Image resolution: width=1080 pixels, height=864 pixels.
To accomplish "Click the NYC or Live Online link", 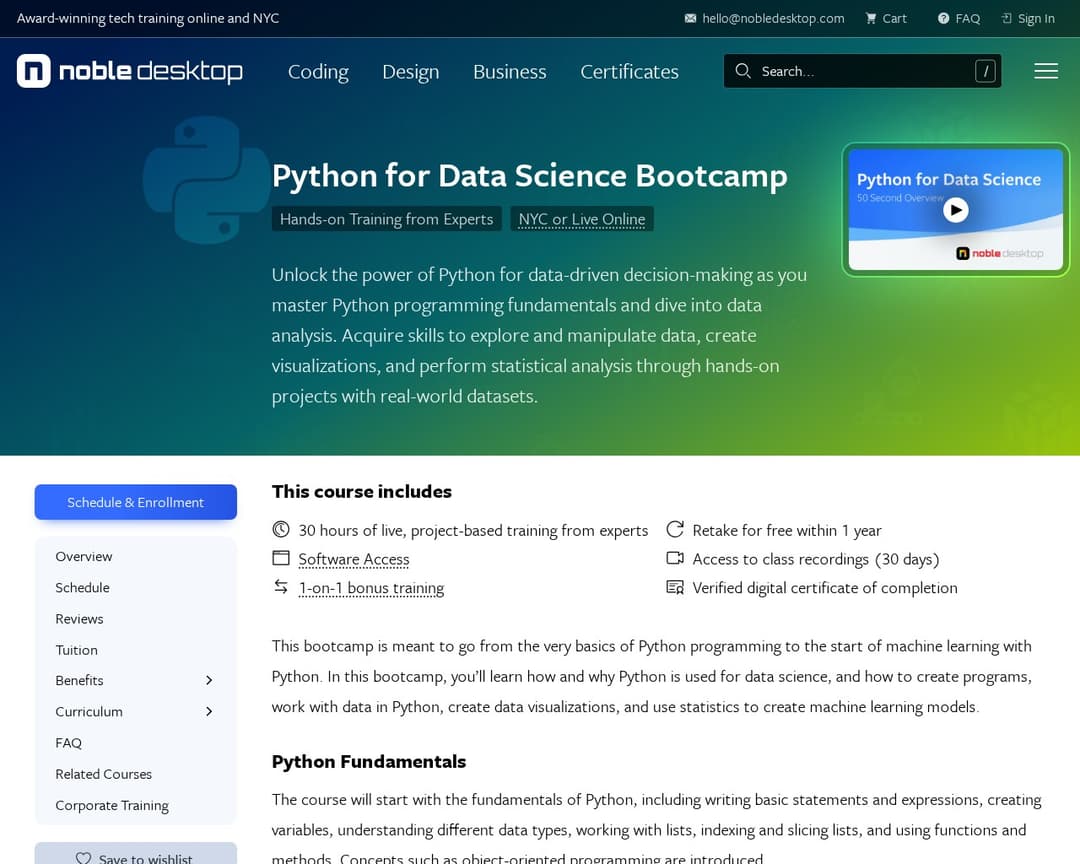I will (582, 219).
